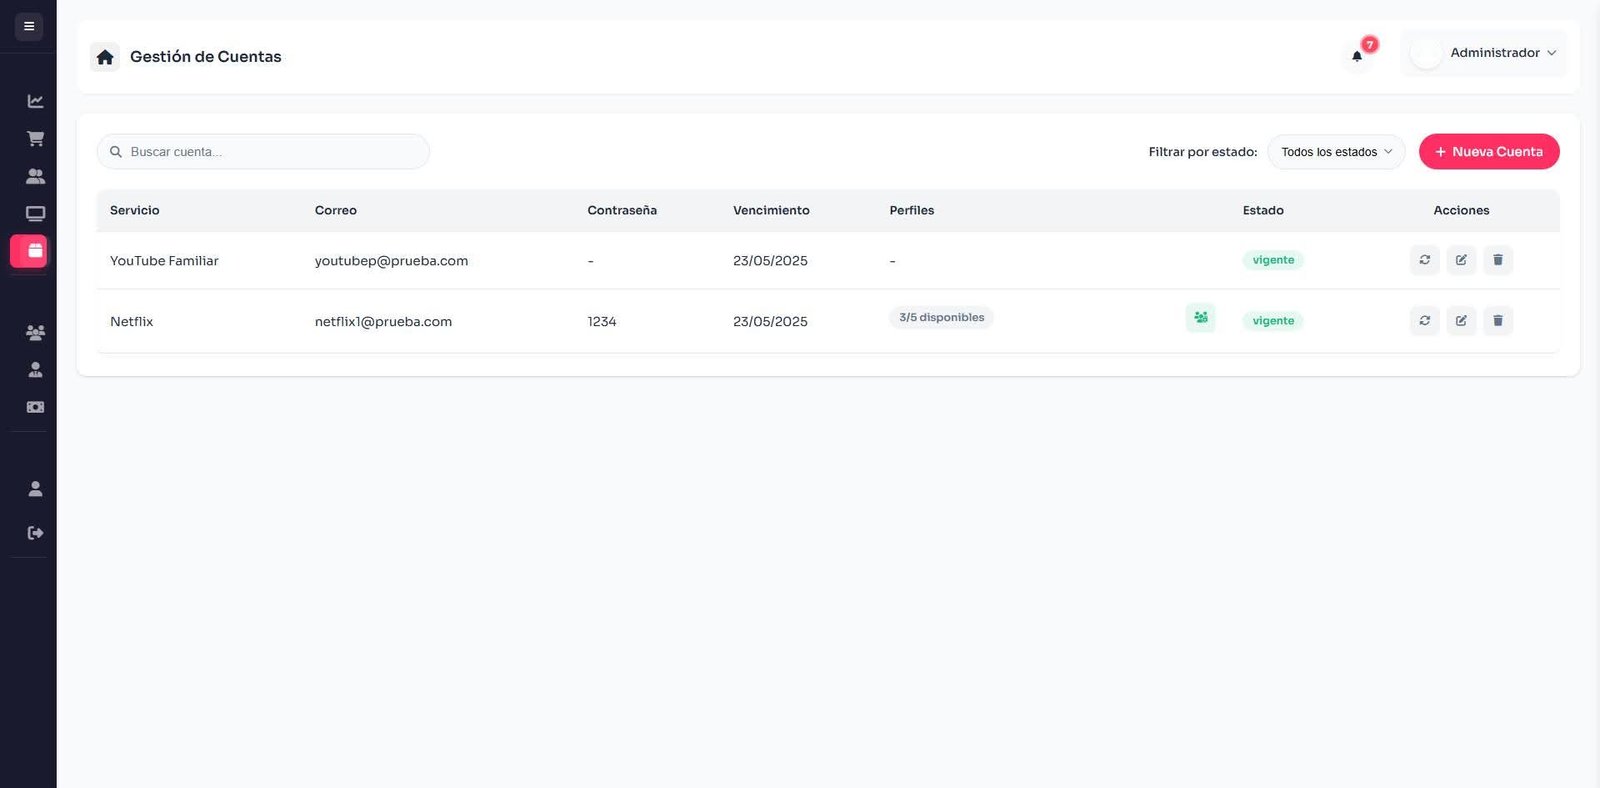Click the logout arrow sidebar icon

click(35, 533)
